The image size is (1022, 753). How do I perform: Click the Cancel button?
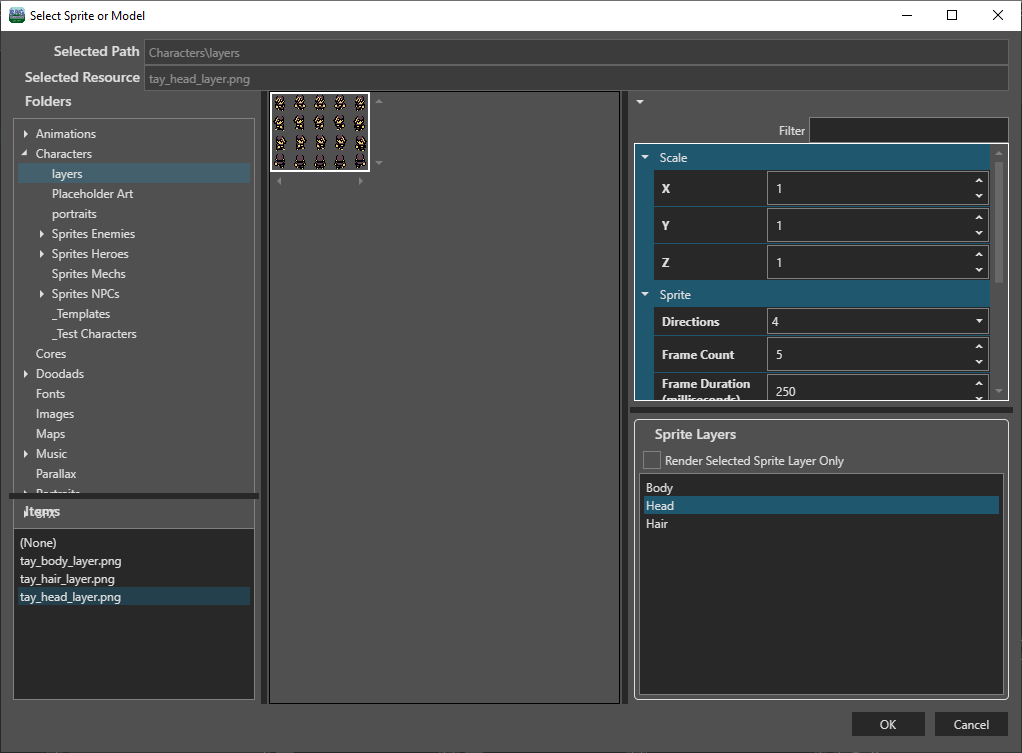tap(971, 724)
